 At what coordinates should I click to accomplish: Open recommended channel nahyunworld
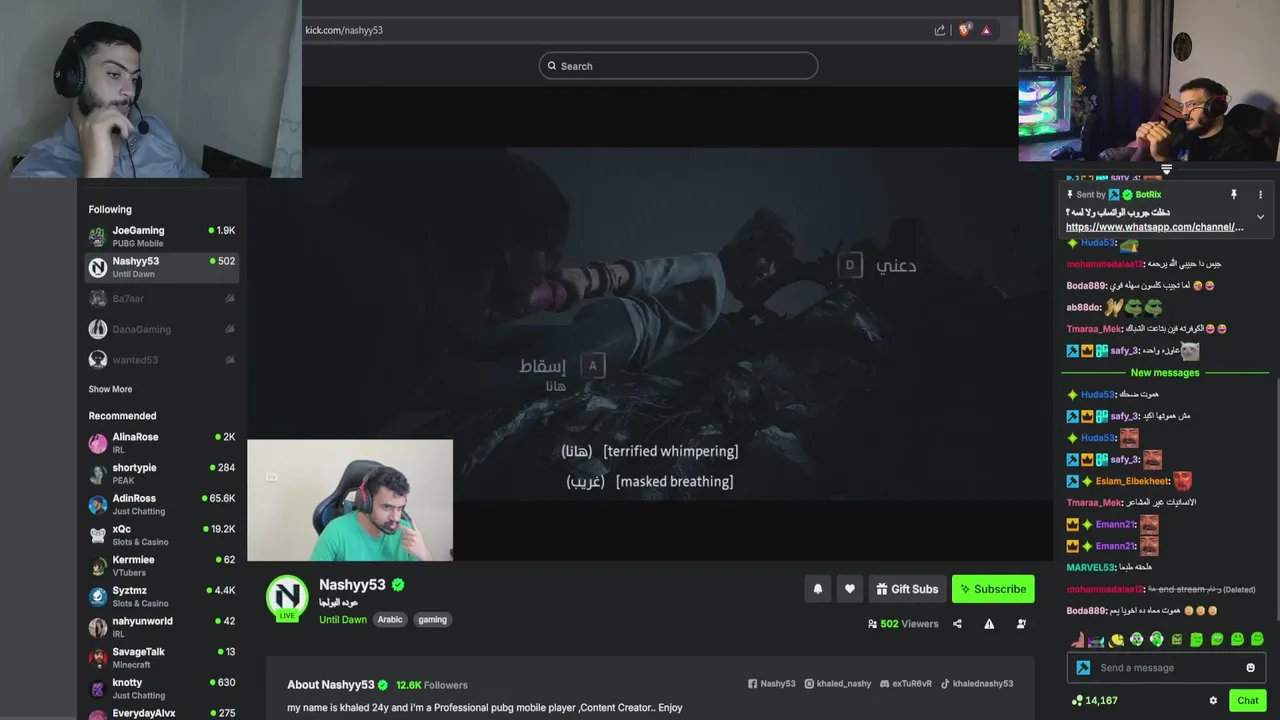pyautogui.click(x=162, y=627)
